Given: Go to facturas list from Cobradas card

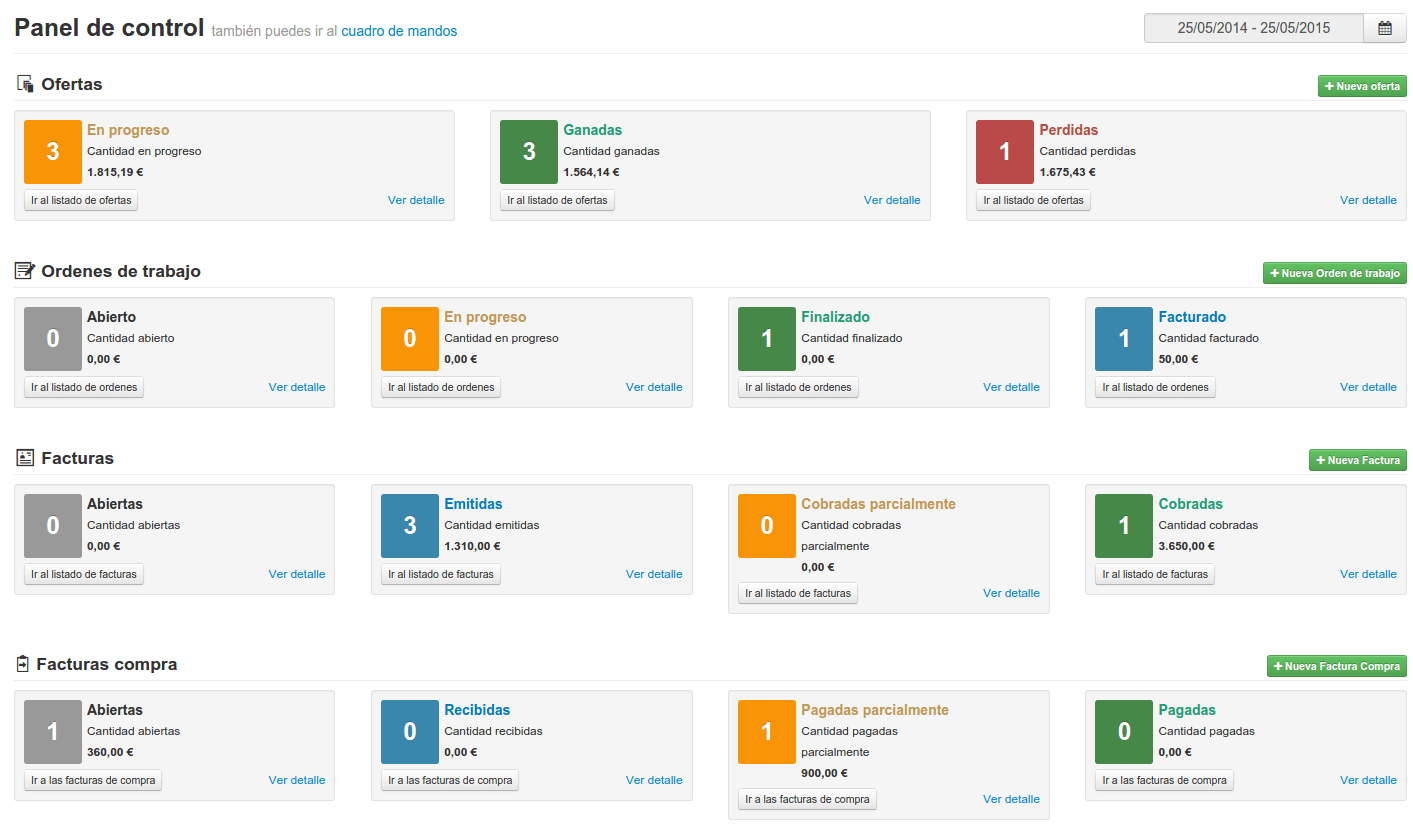Looking at the screenshot, I should [1155, 574].
